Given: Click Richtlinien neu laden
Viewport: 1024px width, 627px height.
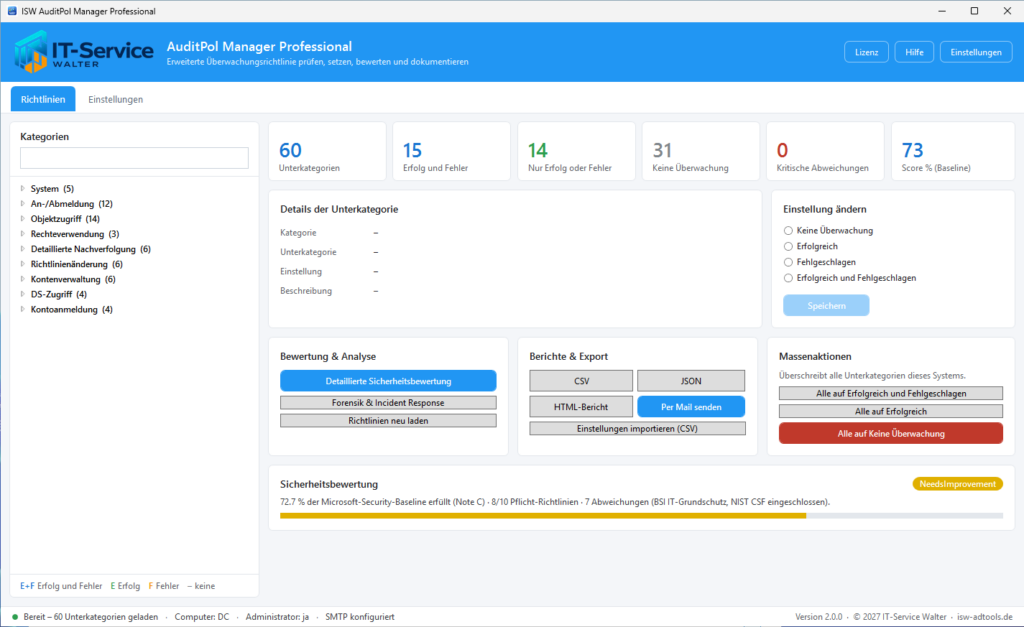Looking at the screenshot, I should (x=388, y=421).
